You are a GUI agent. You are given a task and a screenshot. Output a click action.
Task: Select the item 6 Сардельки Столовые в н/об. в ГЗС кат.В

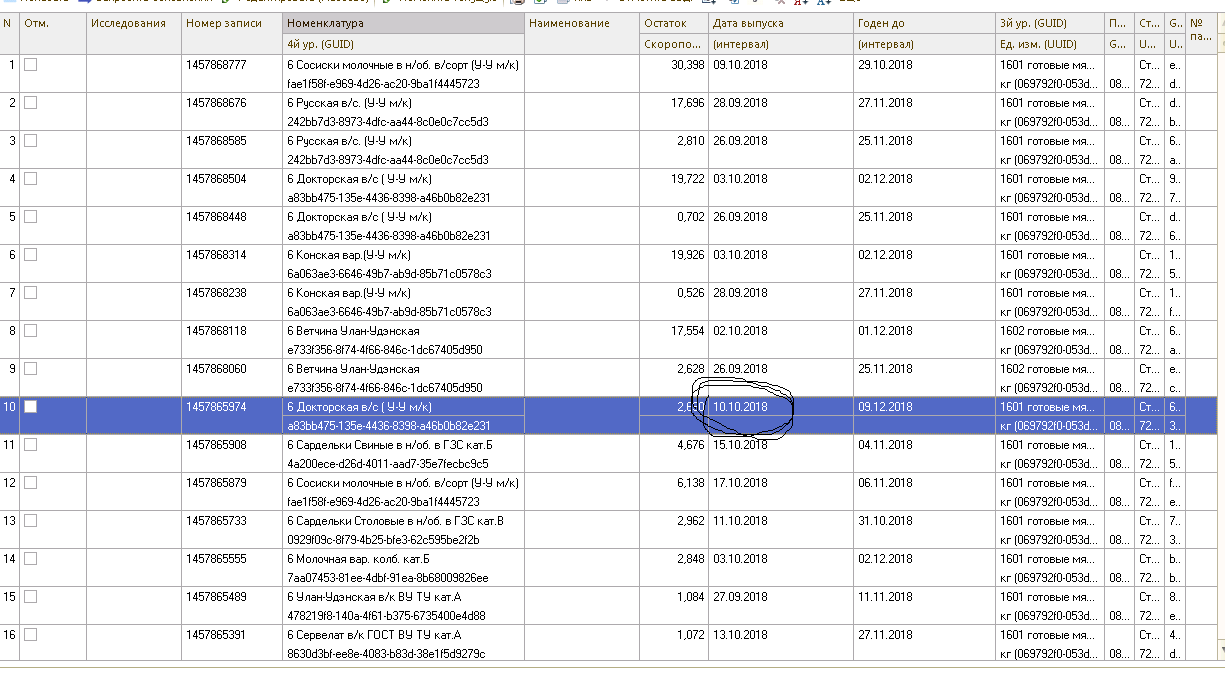pyautogui.click(x=395, y=521)
